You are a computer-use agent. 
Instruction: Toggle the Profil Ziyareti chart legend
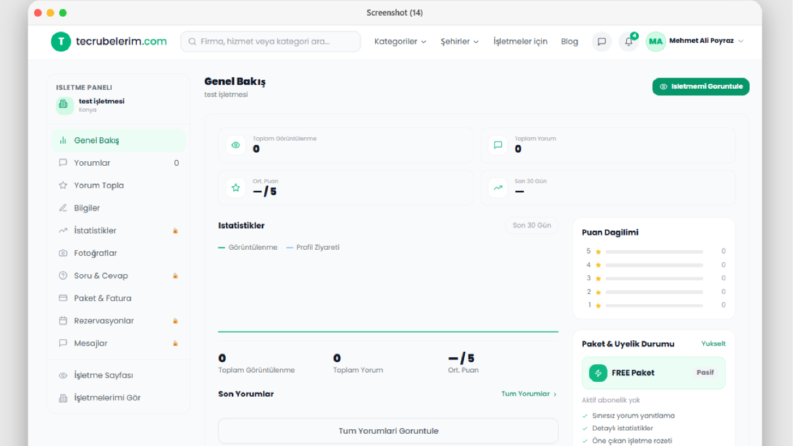[x=313, y=247]
